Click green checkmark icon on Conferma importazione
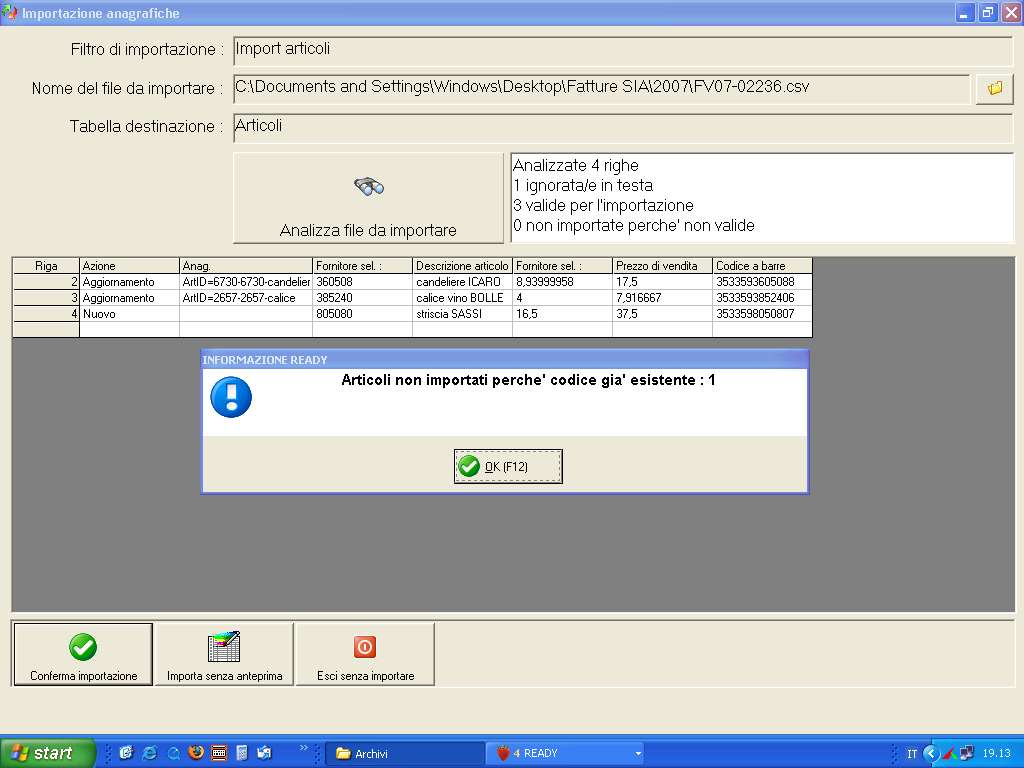1024x768 pixels. (83, 647)
